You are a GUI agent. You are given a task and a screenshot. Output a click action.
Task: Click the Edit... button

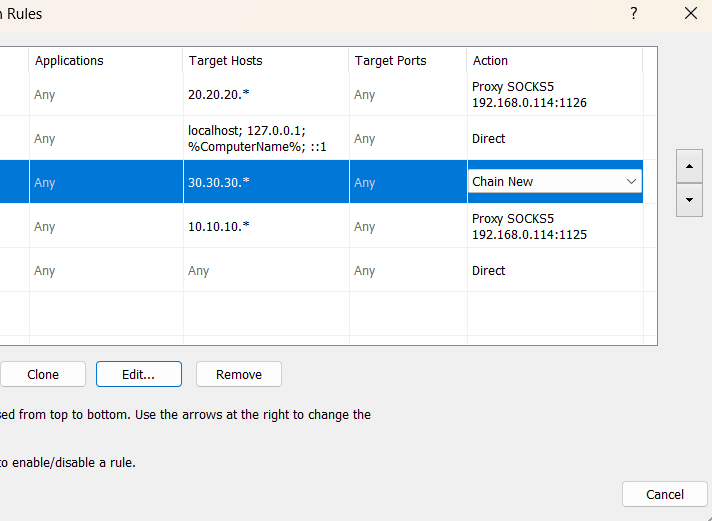pyautogui.click(x=138, y=375)
